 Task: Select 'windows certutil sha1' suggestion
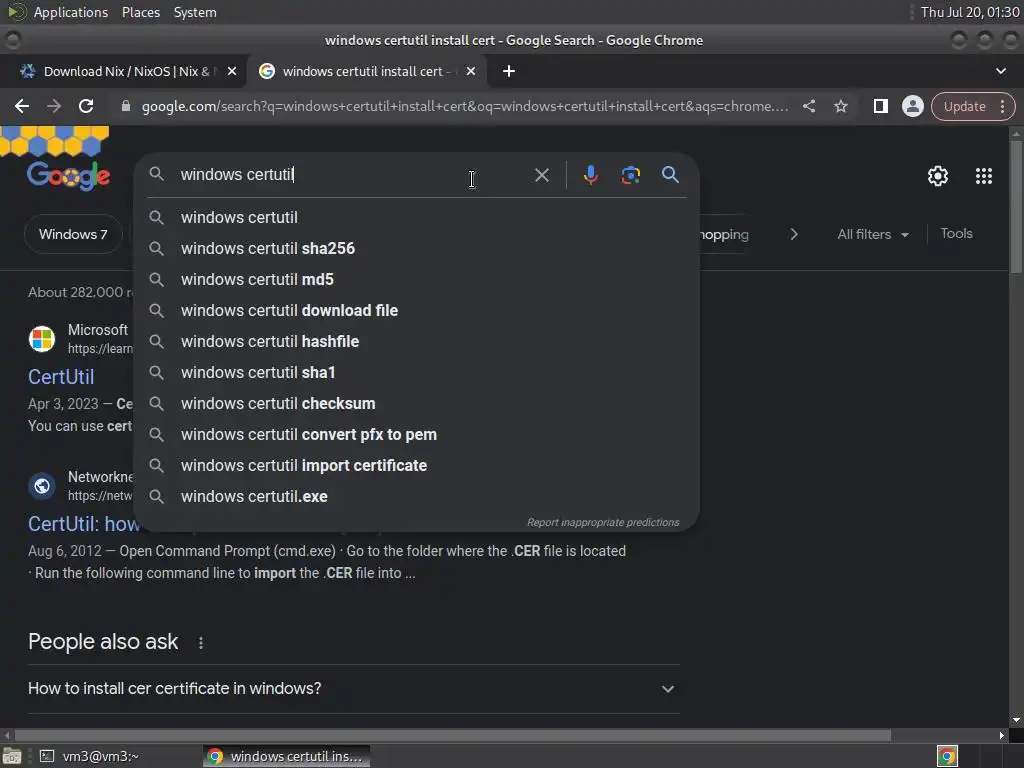pos(417,373)
